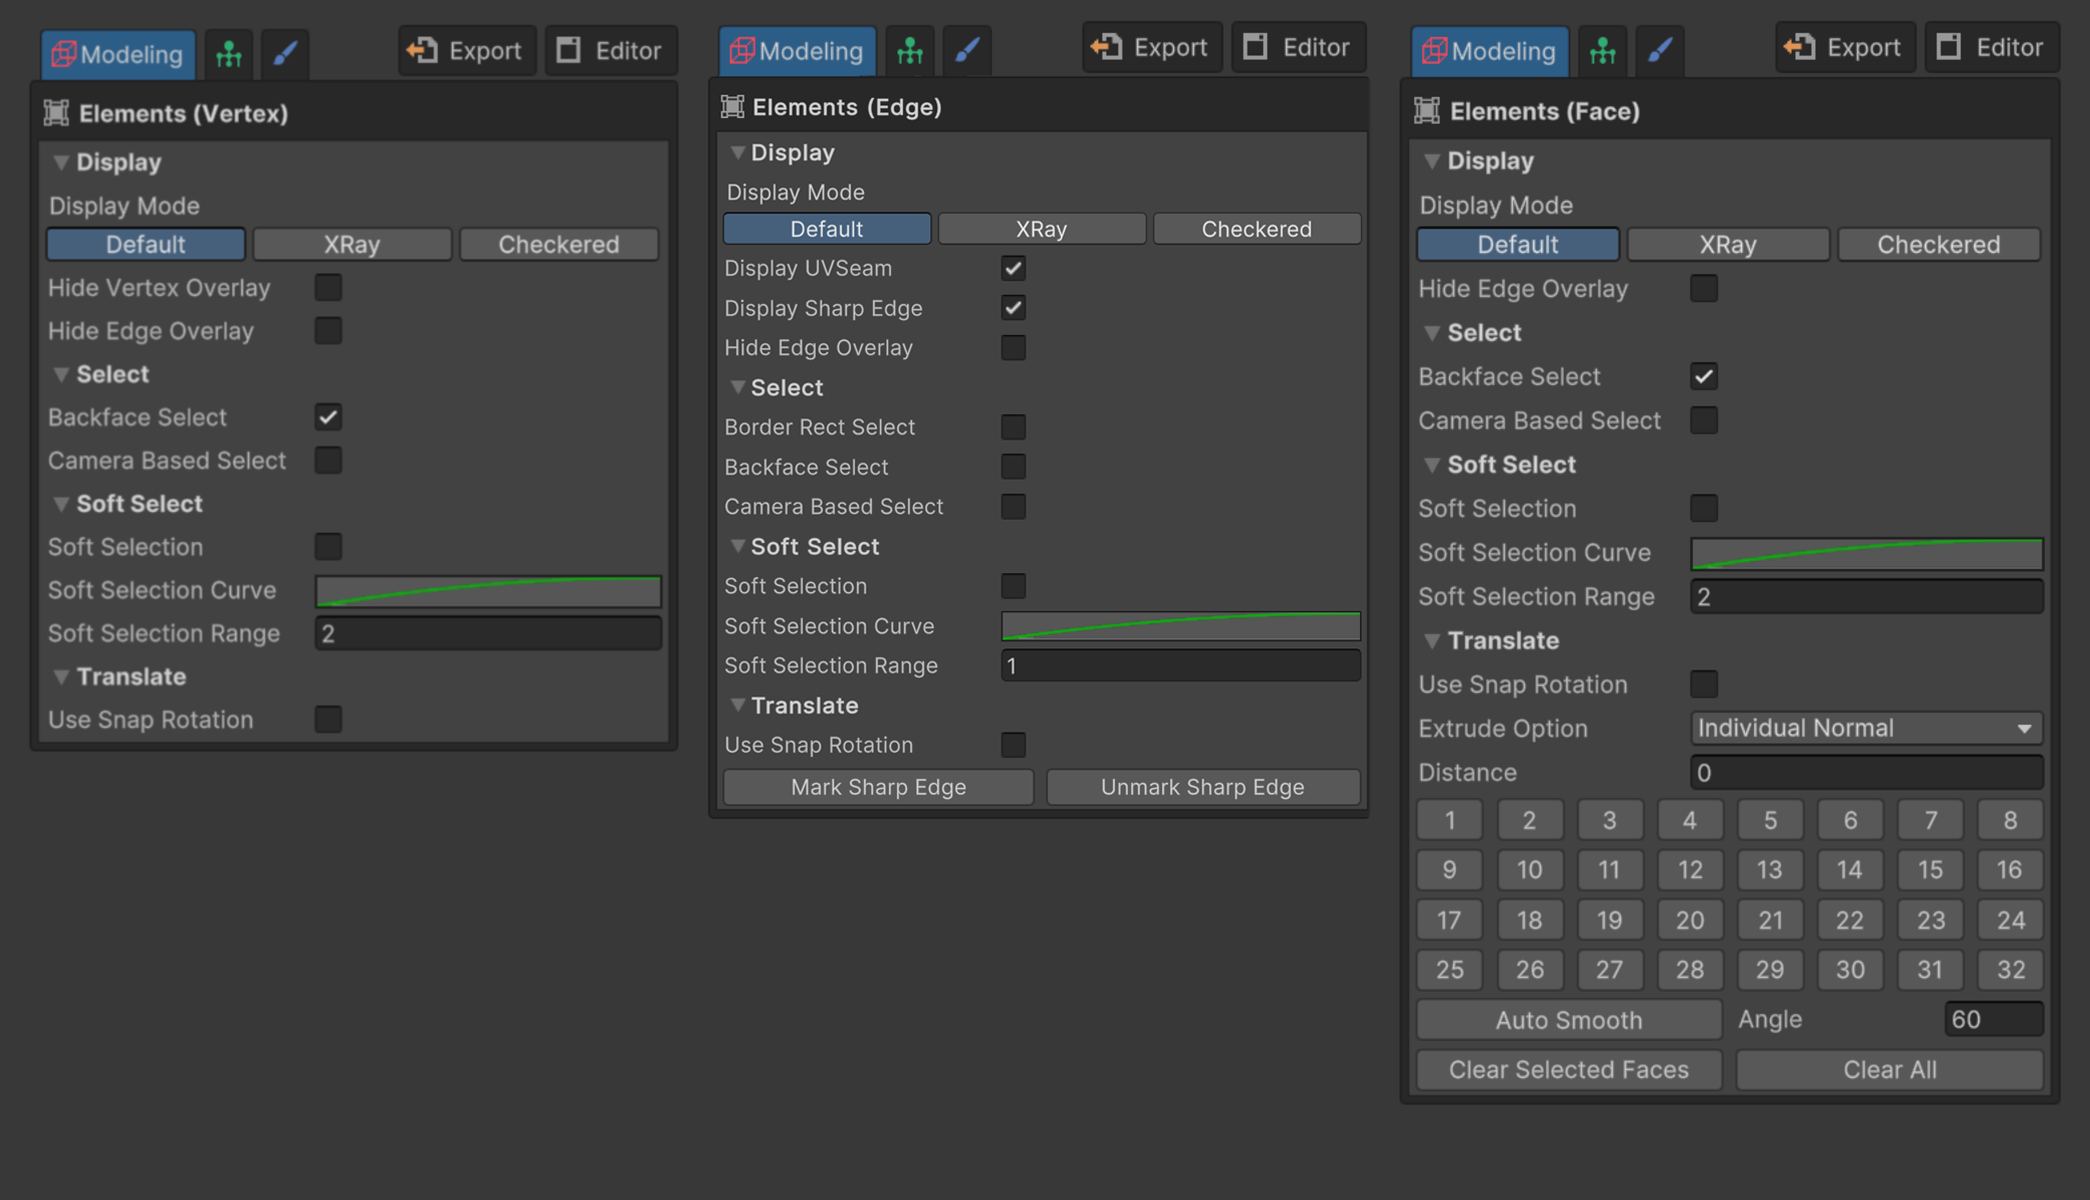Toggle Hide Edge Overlay in Face panel

pyautogui.click(x=1704, y=288)
